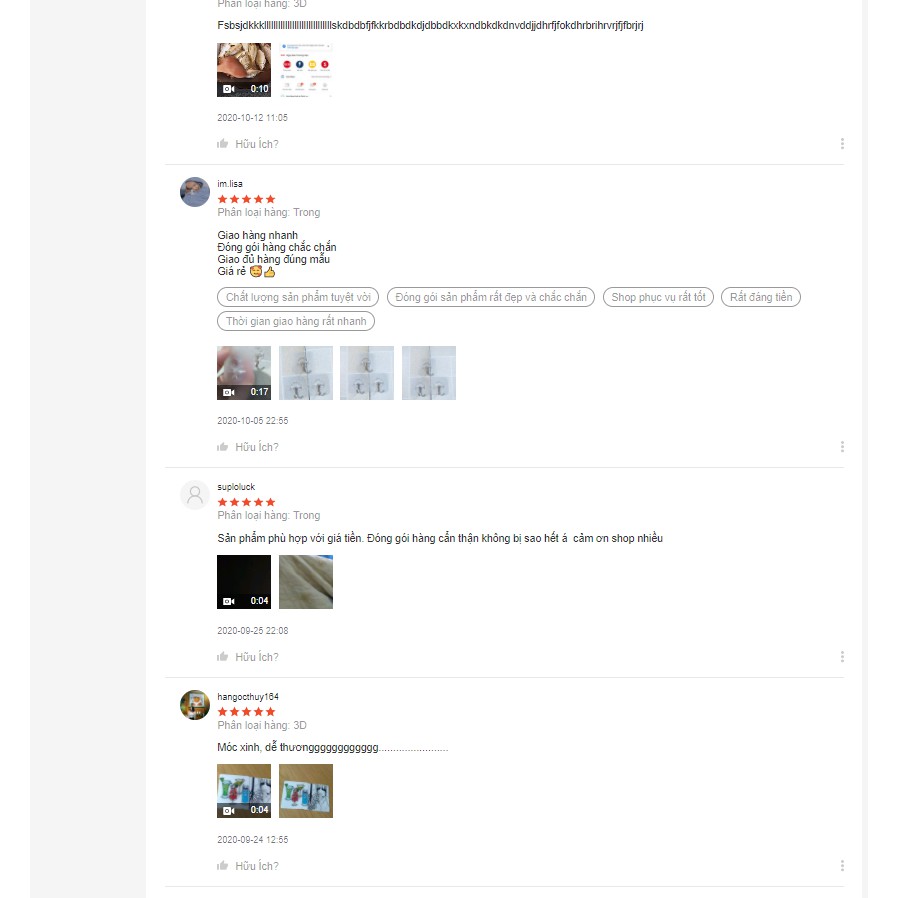Click thumbs-up under hangocthuy164's review
Viewport: 898px width, 898px height.
point(223,865)
